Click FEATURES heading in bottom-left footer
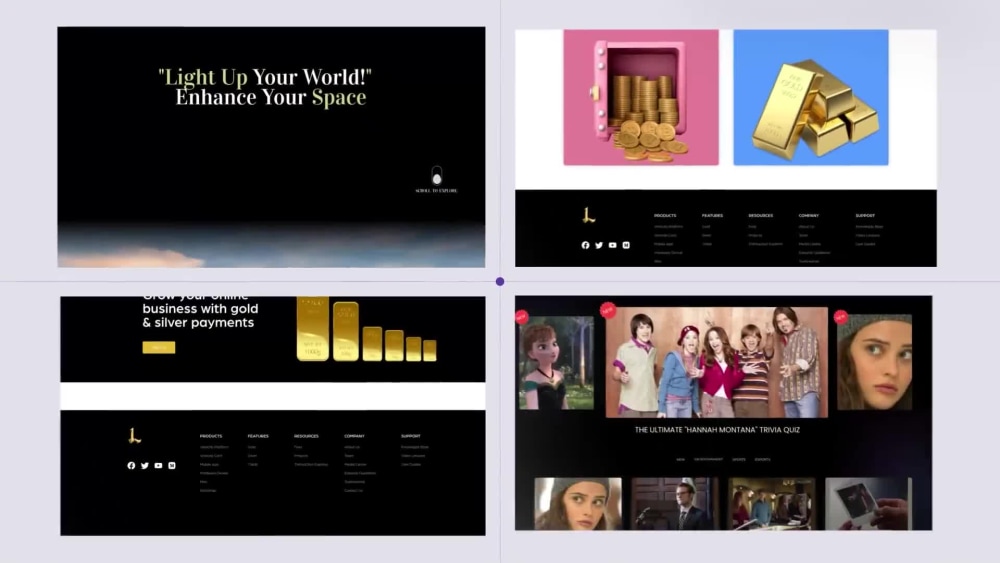Image resolution: width=1000 pixels, height=563 pixels. (x=258, y=436)
